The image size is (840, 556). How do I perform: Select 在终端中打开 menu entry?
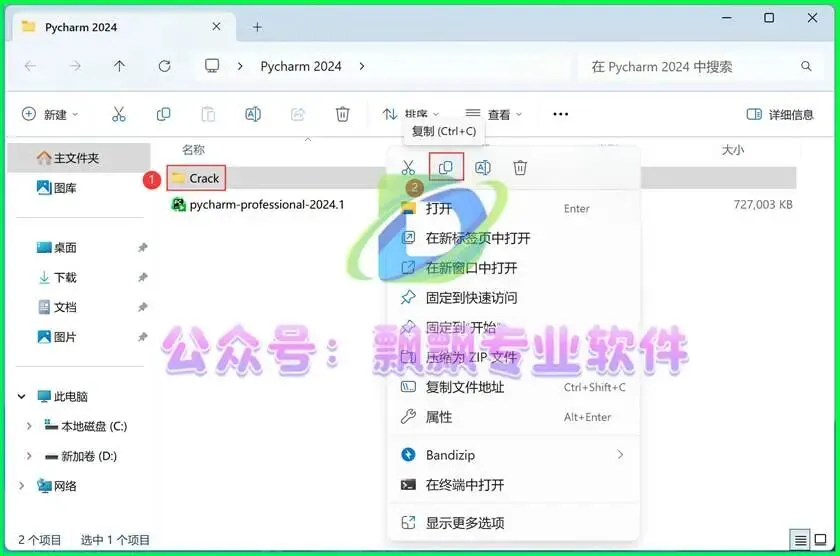point(513,485)
